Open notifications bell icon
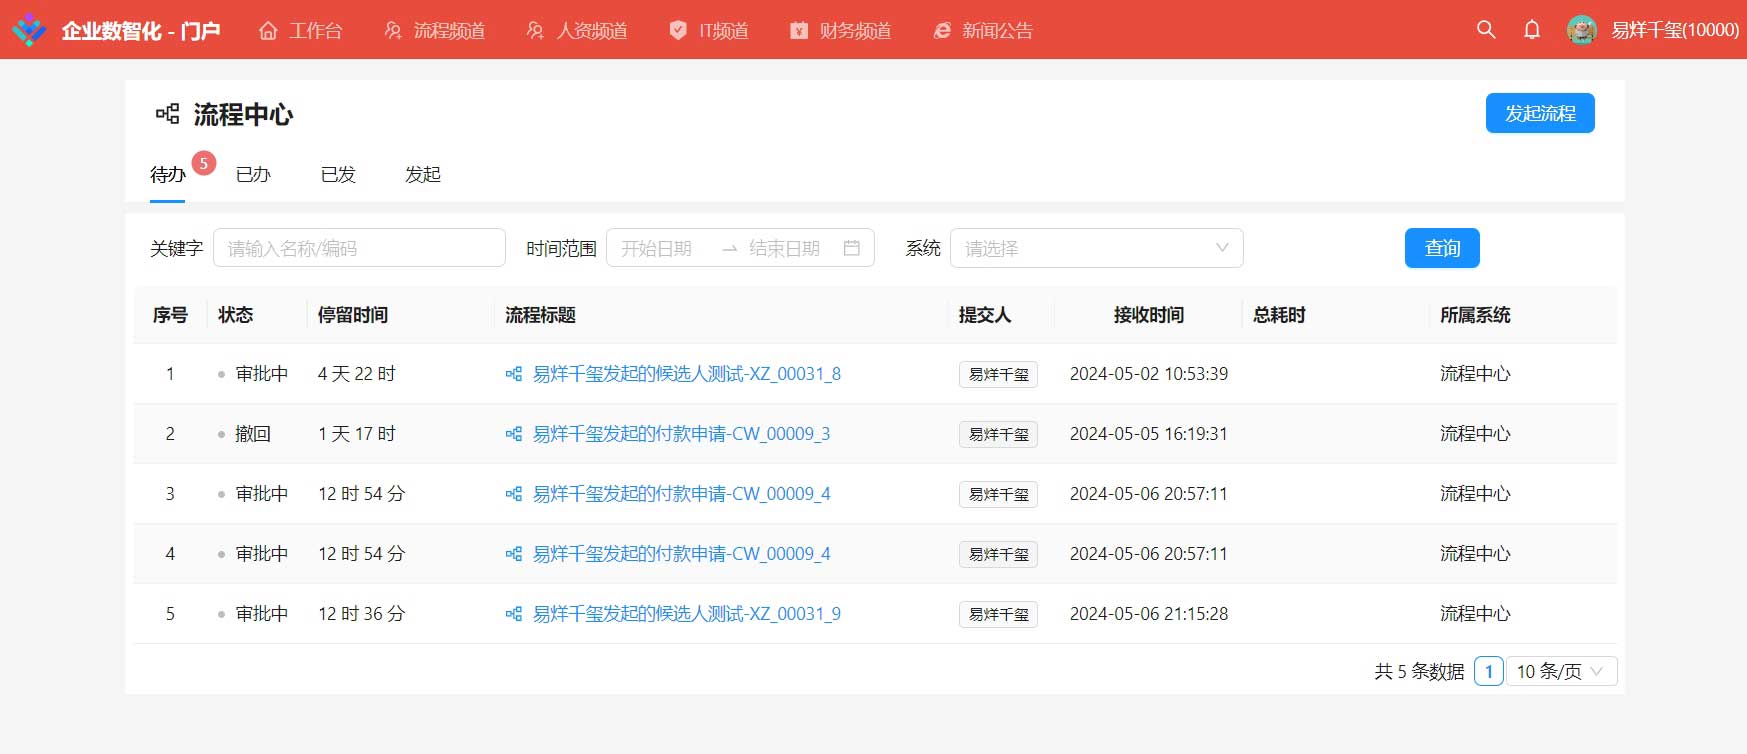The height and width of the screenshot is (754, 1747). point(1532,30)
